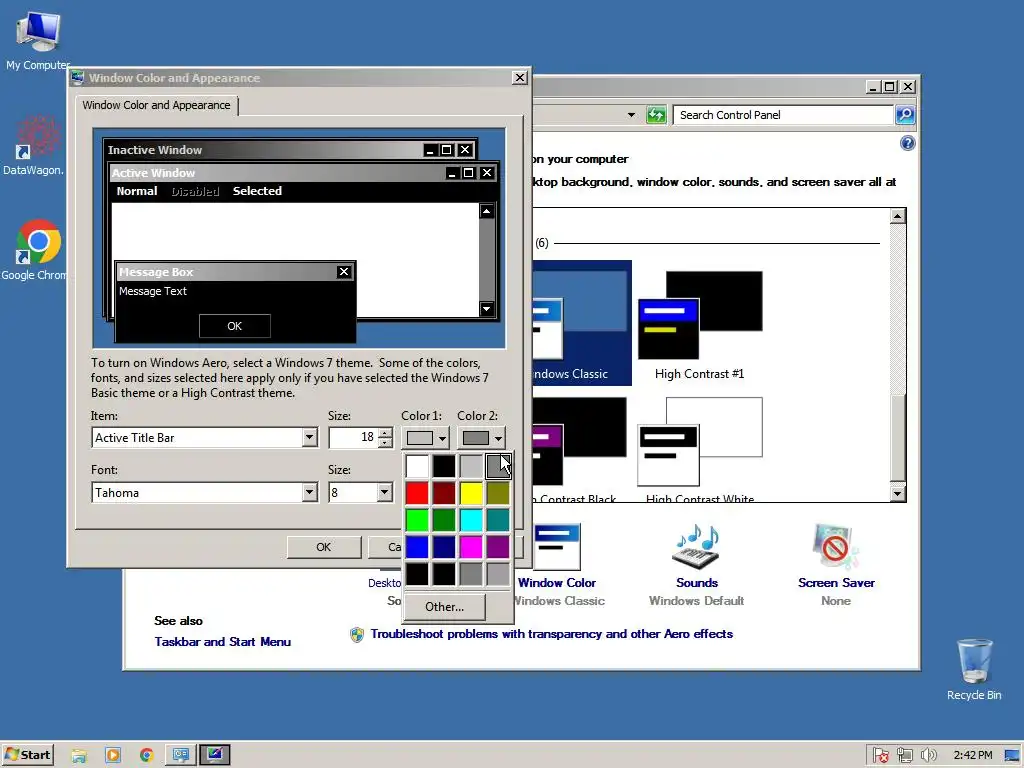Launch Google Chrome from the desktop
This screenshot has width=1024, height=768.
click(36, 250)
